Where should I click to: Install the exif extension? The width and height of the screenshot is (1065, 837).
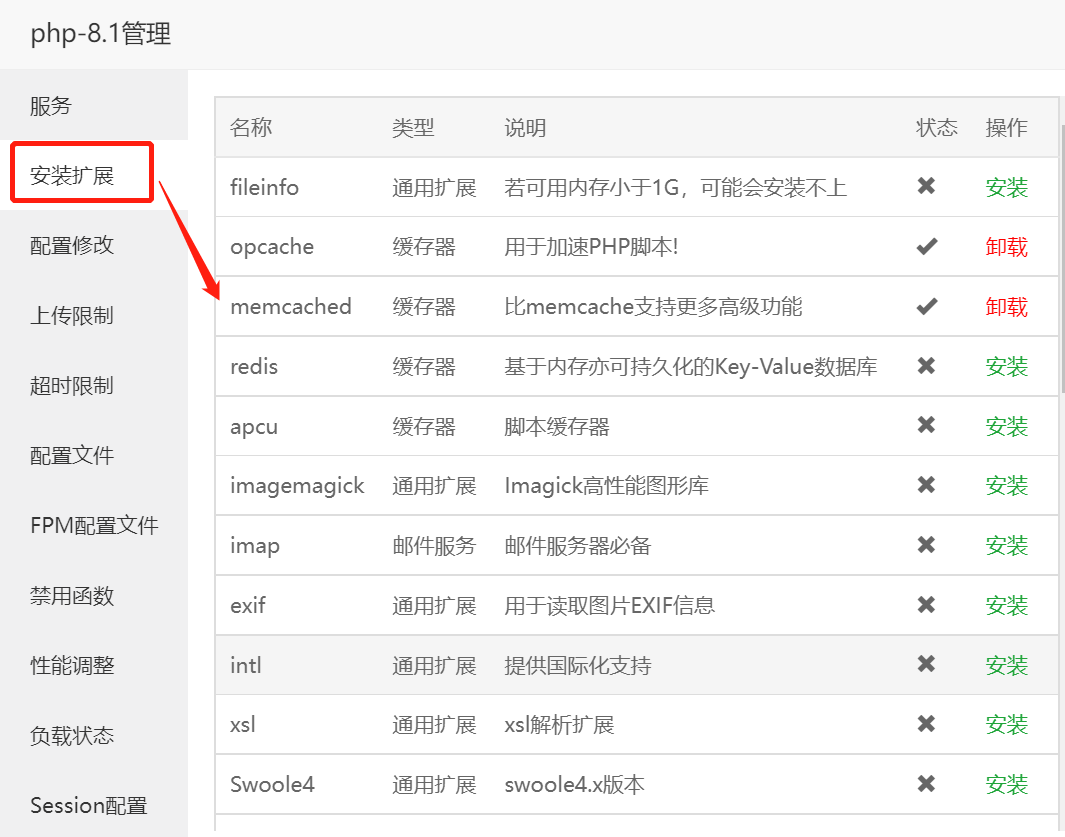[1007, 605]
